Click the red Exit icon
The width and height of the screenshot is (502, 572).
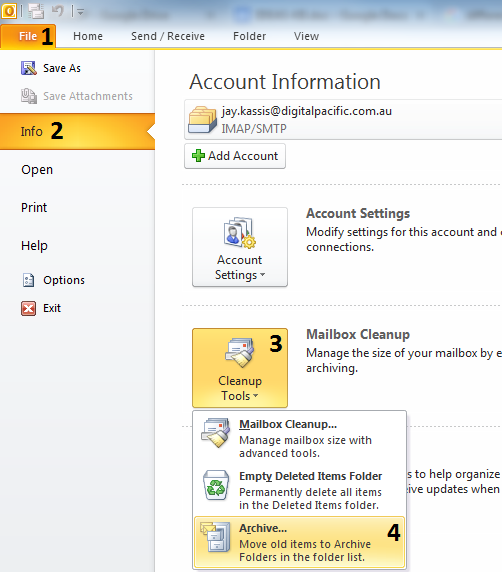28,308
